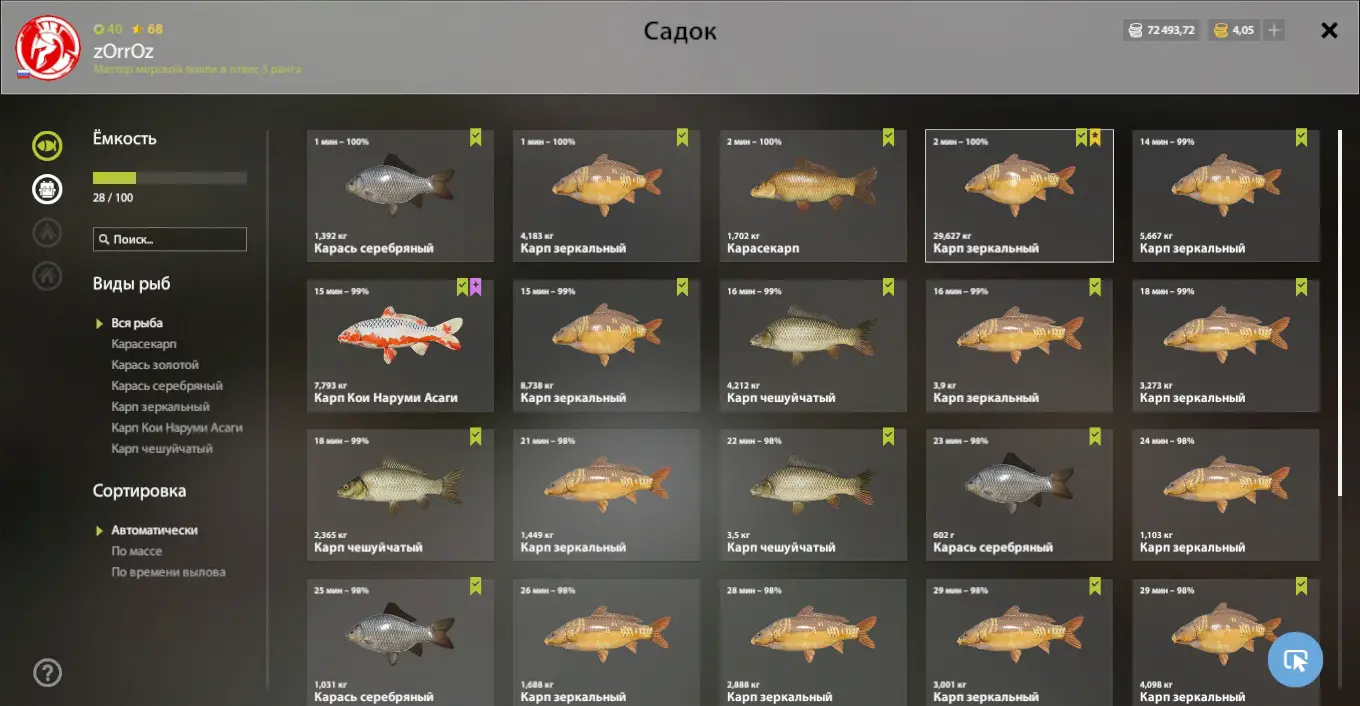
Task: Filter fish list by Карп зеркальный
Action: [x=160, y=407]
